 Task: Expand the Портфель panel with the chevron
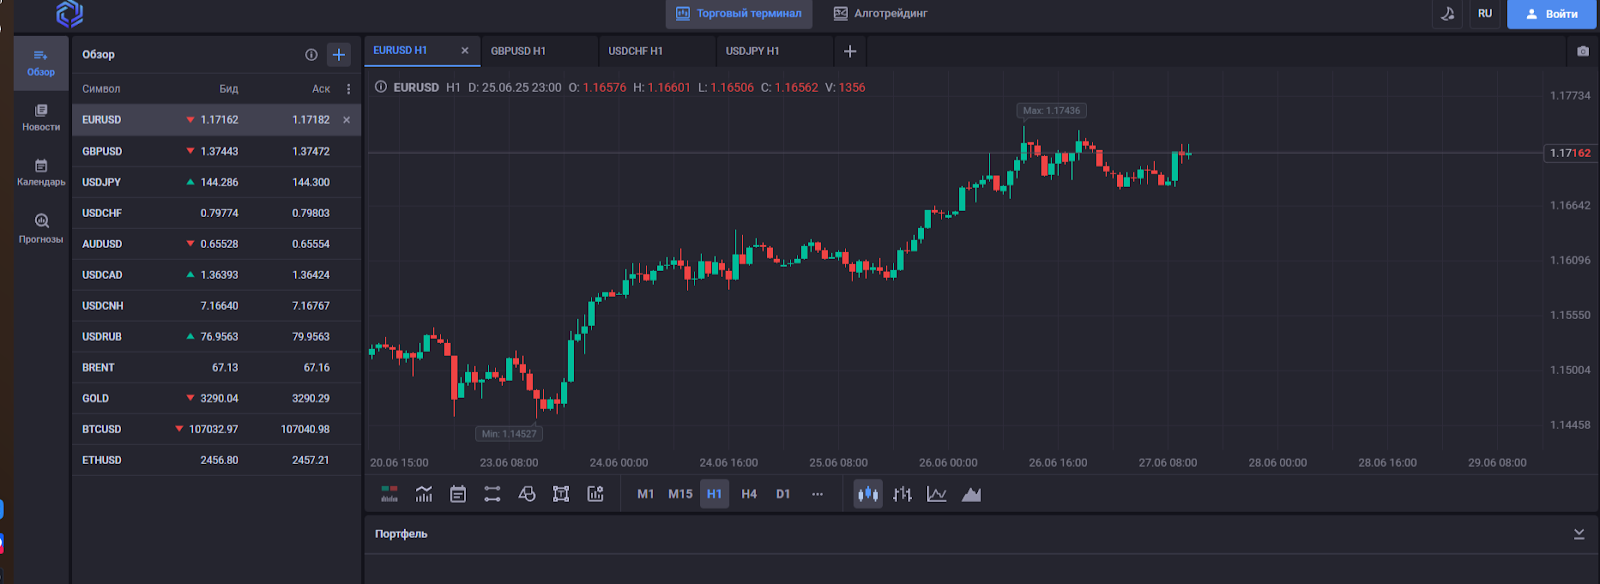[x=1579, y=534]
